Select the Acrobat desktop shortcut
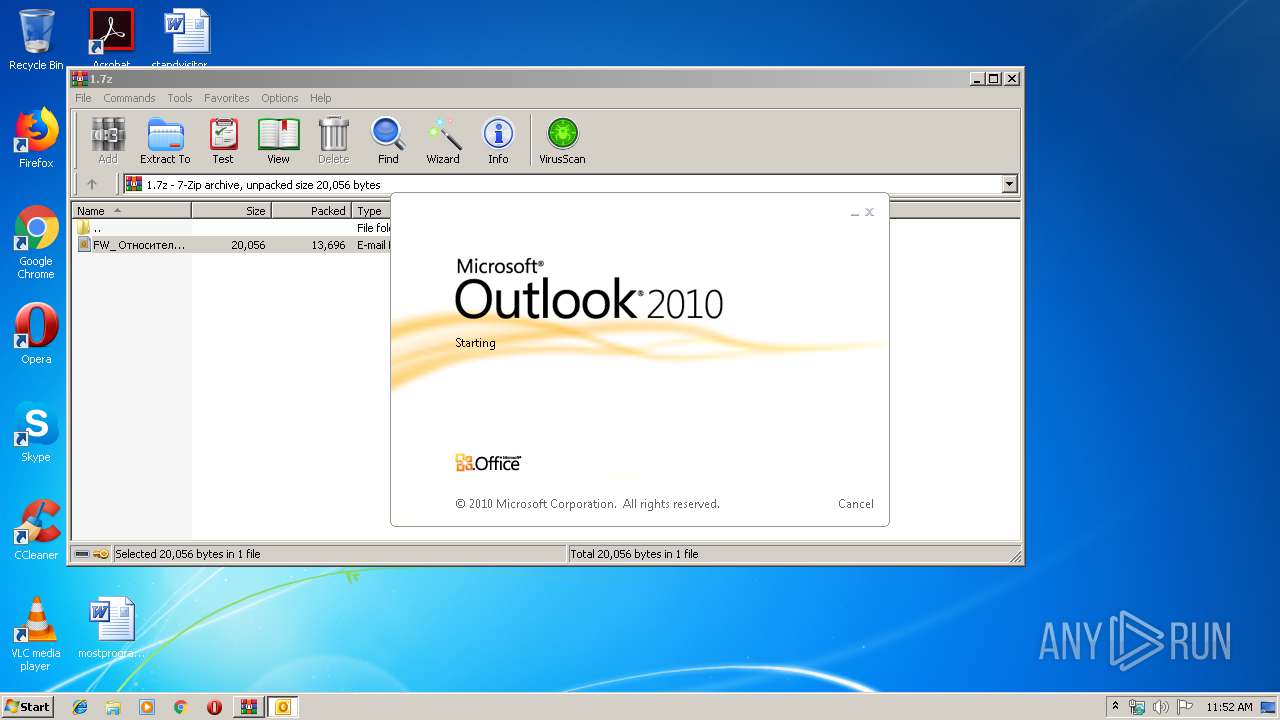This screenshot has height=720, width=1280. coord(111,39)
